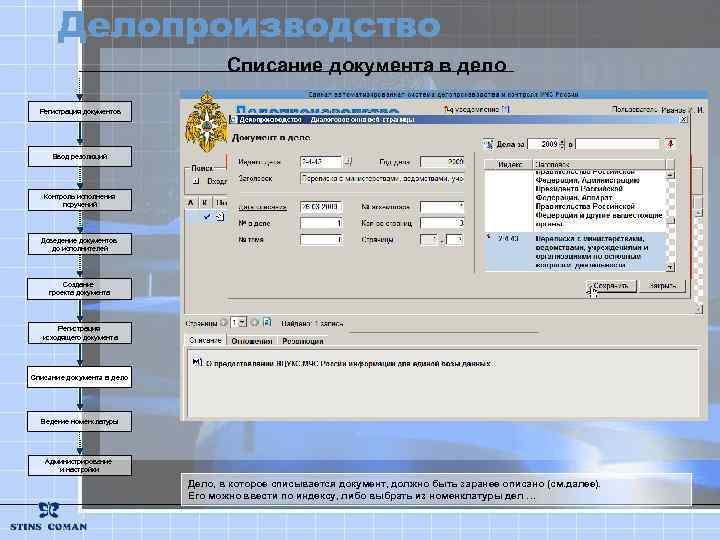Click the 'Администрирование и настройки' box
720x540 pixels.
coord(80,465)
